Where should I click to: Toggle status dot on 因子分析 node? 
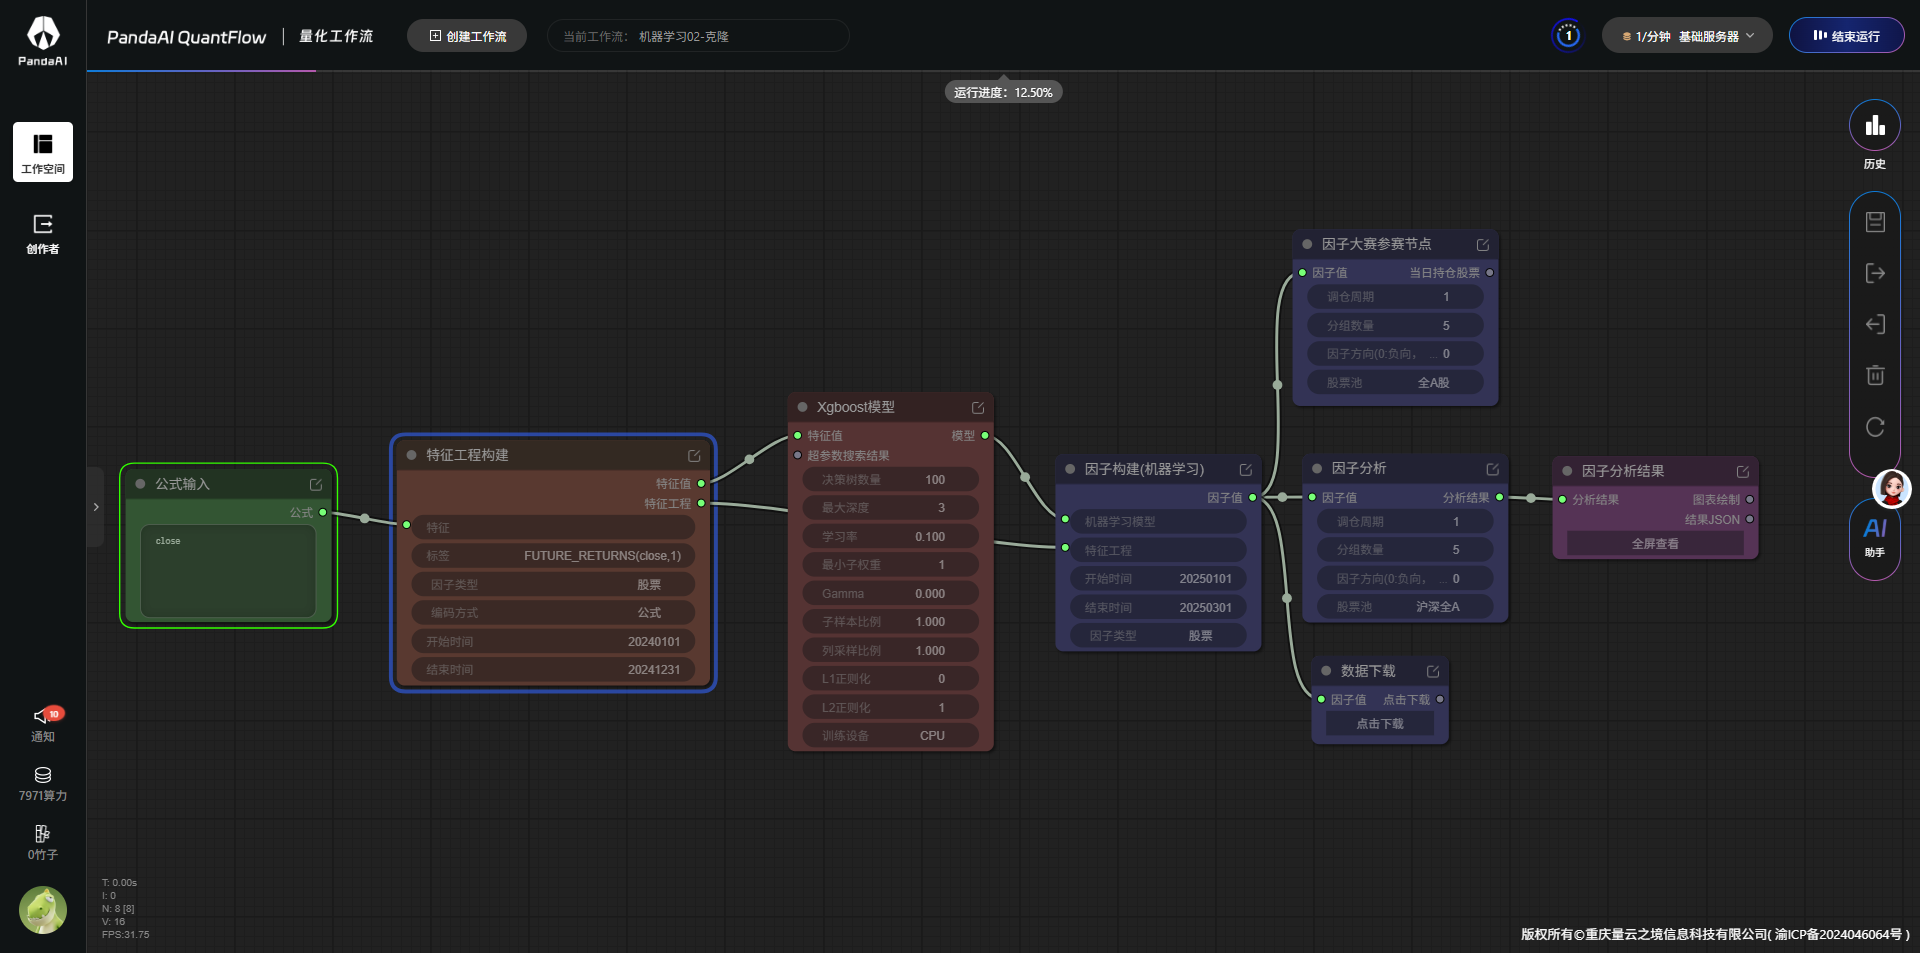pyautogui.click(x=1317, y=469)
